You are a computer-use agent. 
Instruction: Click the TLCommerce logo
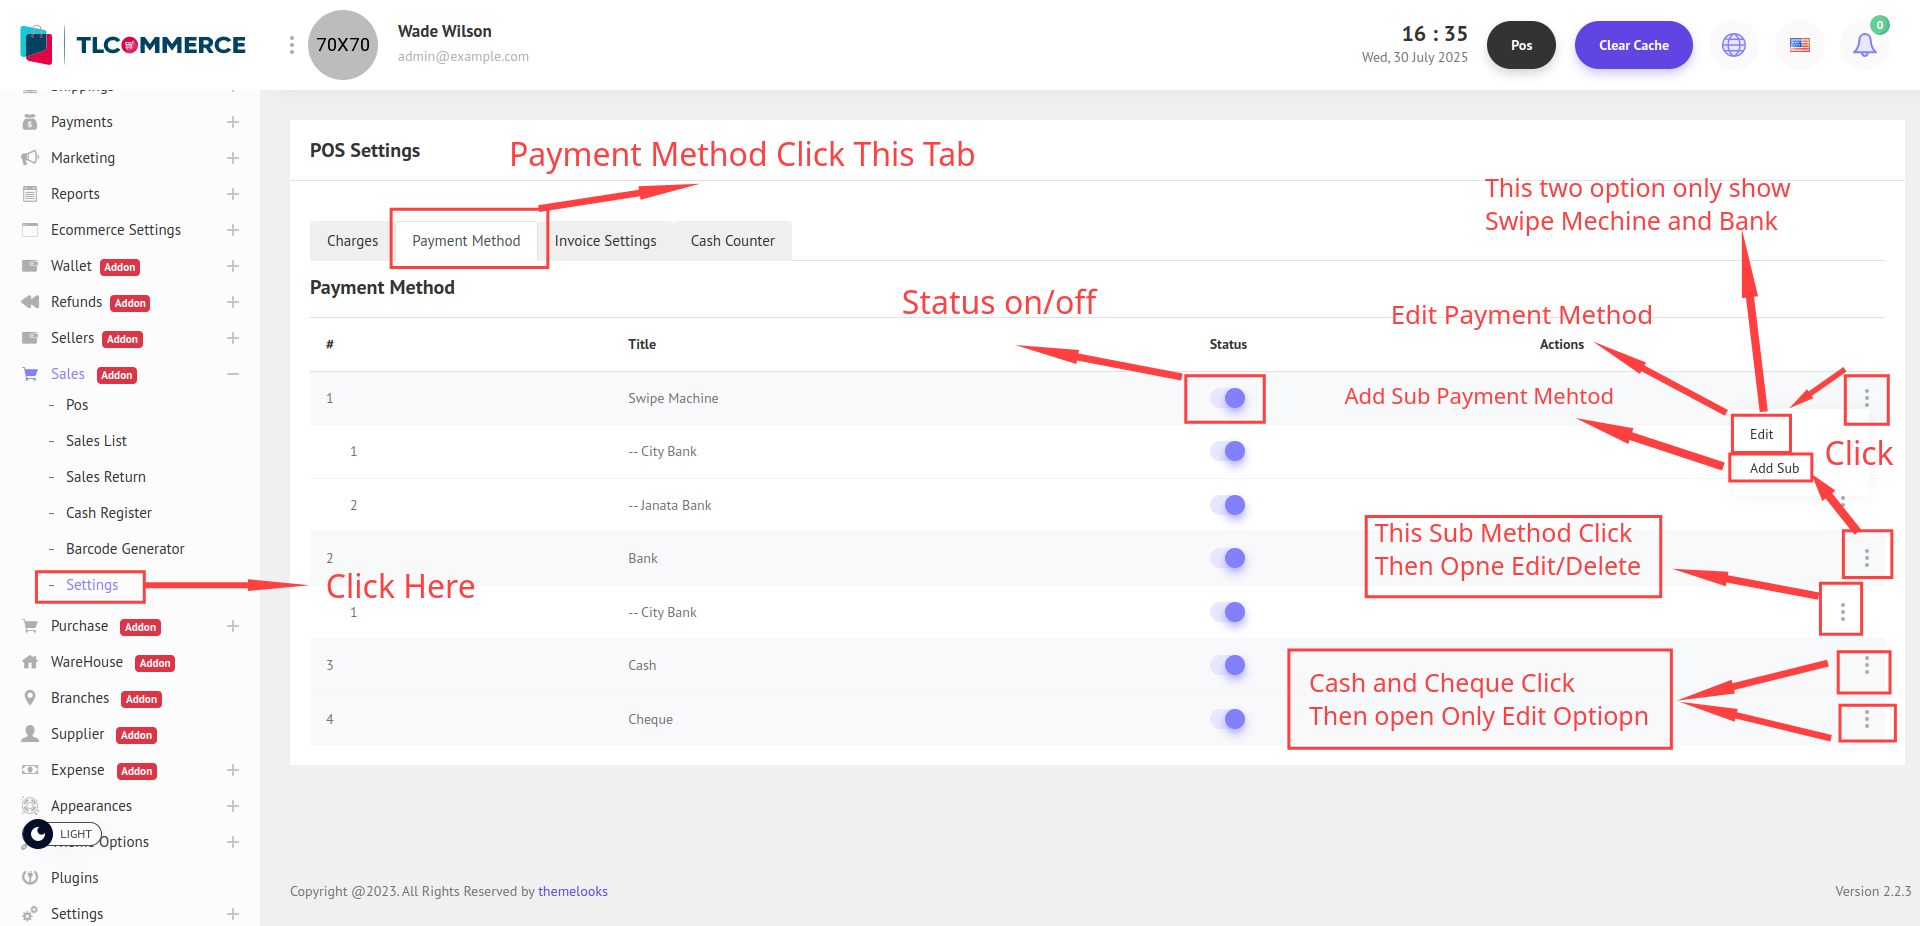(x=134, y=45)
